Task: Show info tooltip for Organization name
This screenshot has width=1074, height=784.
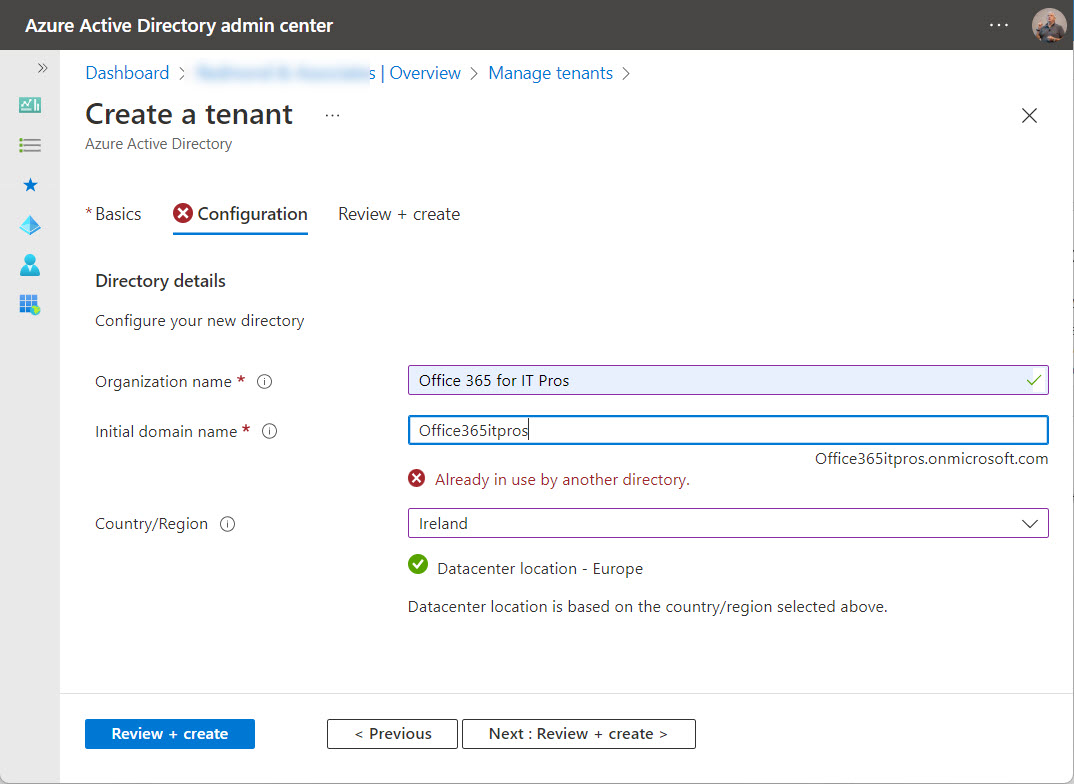Action: [x=264, y=382]
